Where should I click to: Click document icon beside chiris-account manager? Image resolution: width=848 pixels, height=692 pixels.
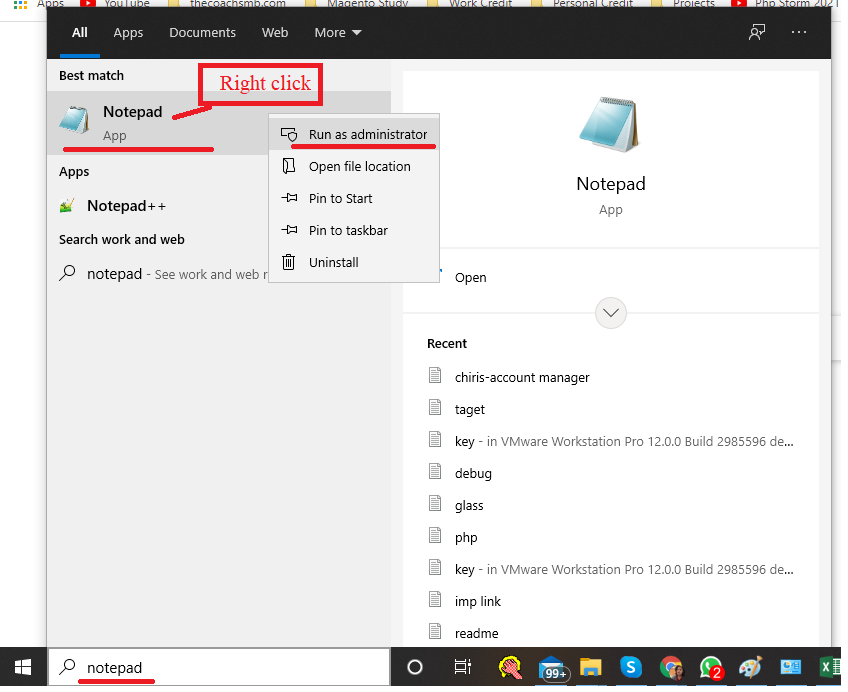tap(435, 375)
